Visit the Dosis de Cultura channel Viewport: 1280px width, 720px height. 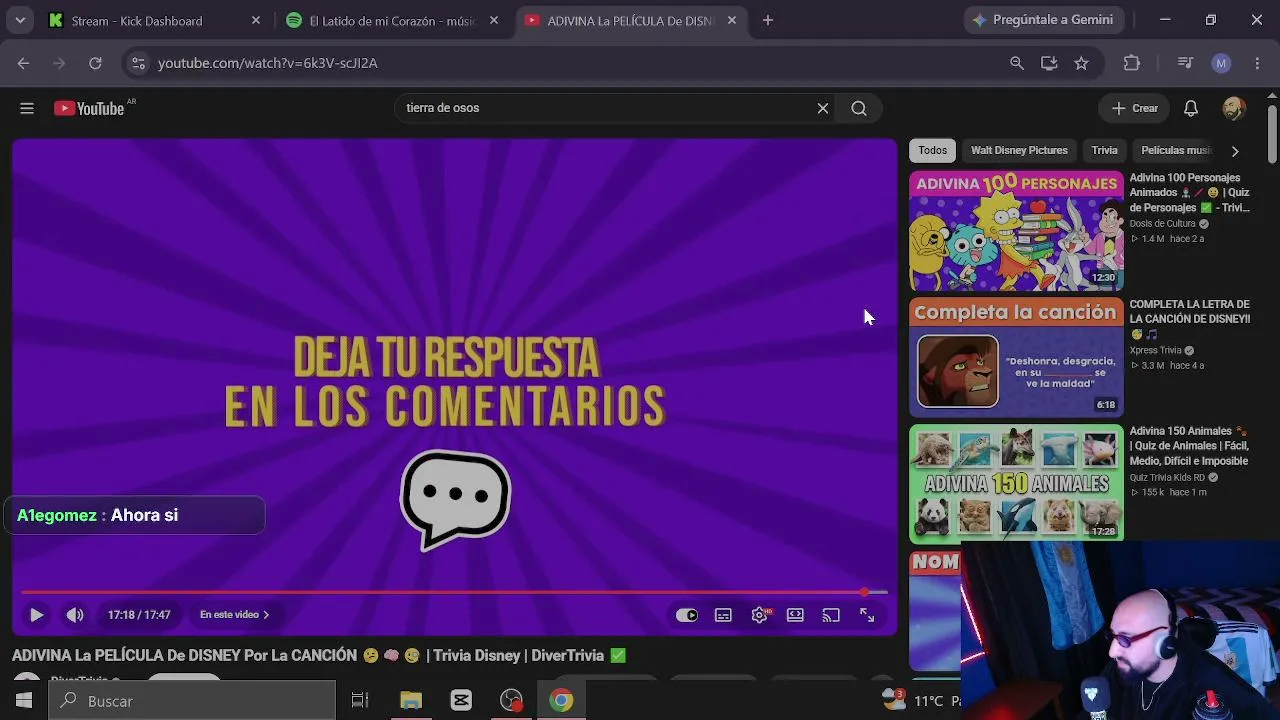[x=1163, y=224]
